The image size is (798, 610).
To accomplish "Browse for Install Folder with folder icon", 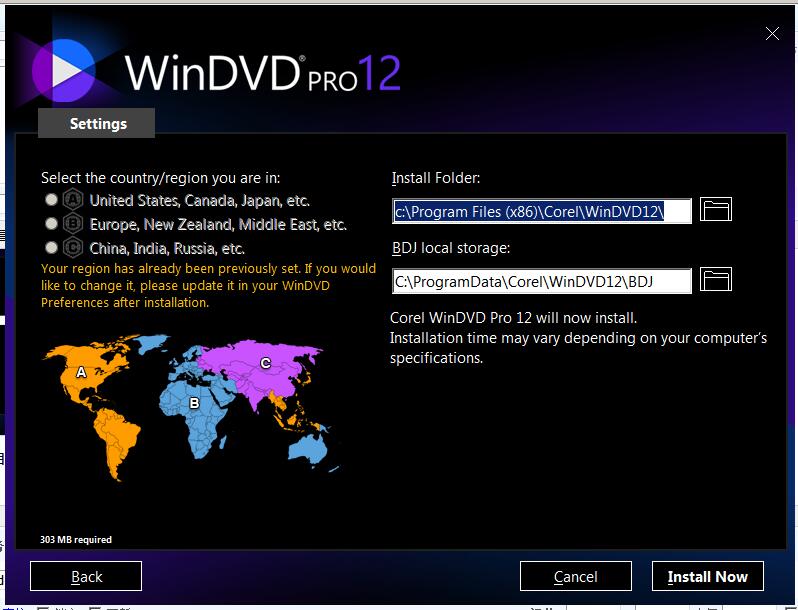I will [x=716, y=210].
